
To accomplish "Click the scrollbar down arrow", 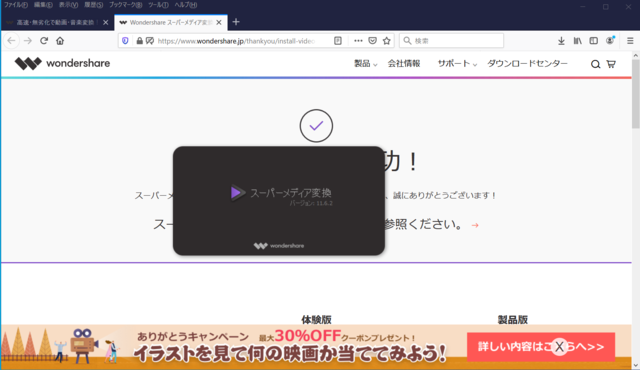I will point(636,366).
